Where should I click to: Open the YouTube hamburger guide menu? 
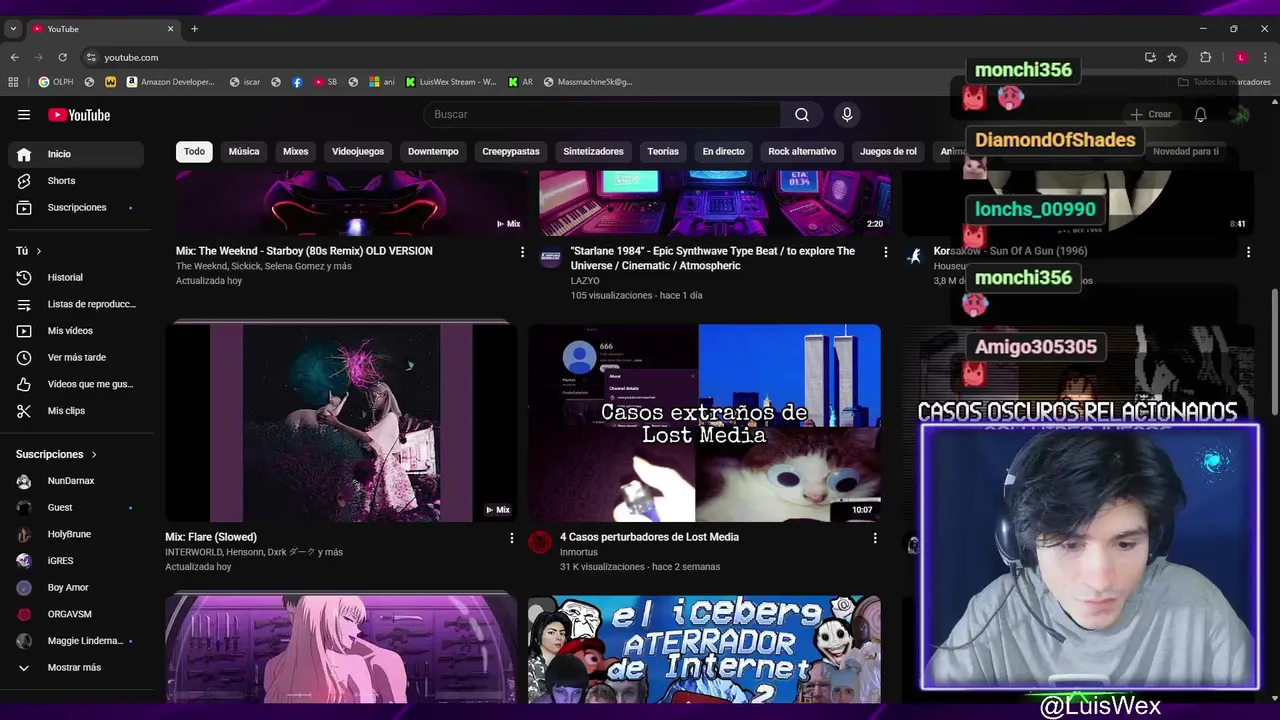click(x=24, y=115)
